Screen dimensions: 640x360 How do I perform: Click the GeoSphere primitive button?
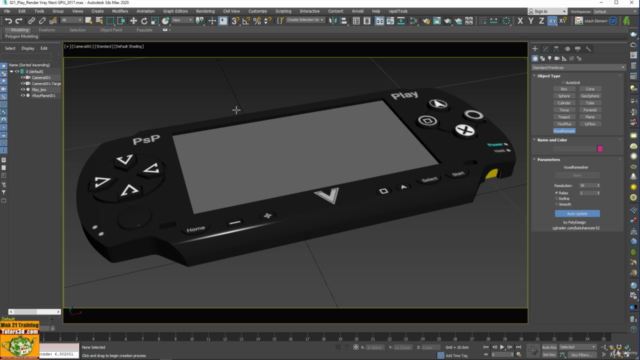590,96
